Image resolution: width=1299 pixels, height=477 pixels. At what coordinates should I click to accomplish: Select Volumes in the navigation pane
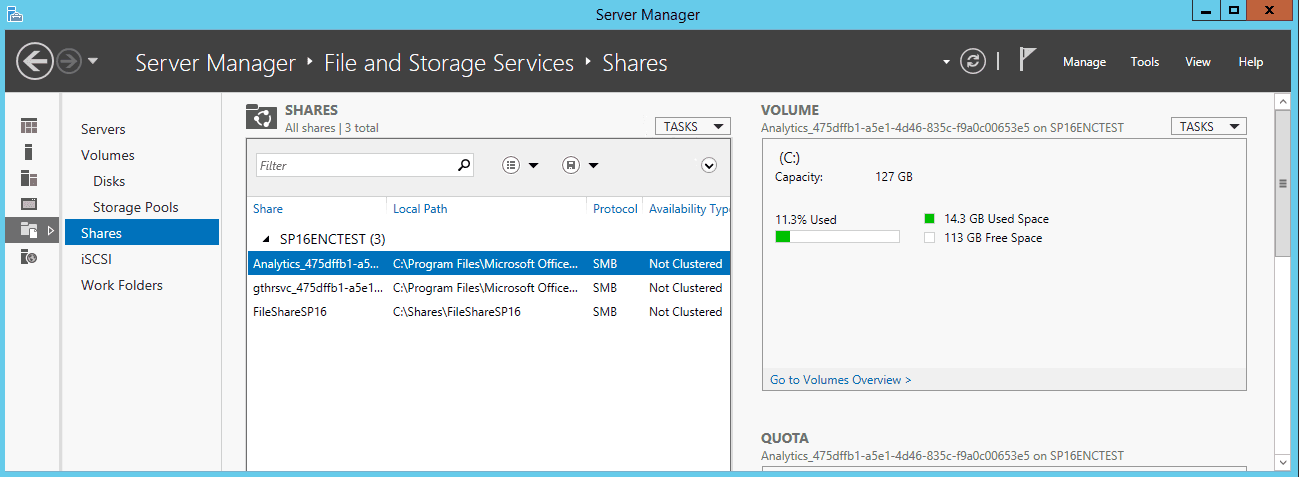tap(108, 155)
